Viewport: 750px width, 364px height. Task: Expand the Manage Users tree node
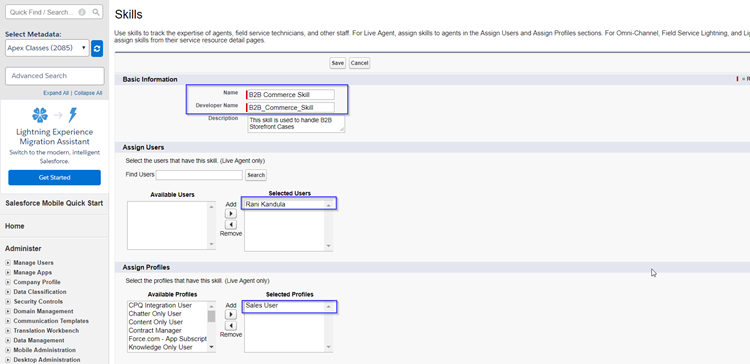8,263
